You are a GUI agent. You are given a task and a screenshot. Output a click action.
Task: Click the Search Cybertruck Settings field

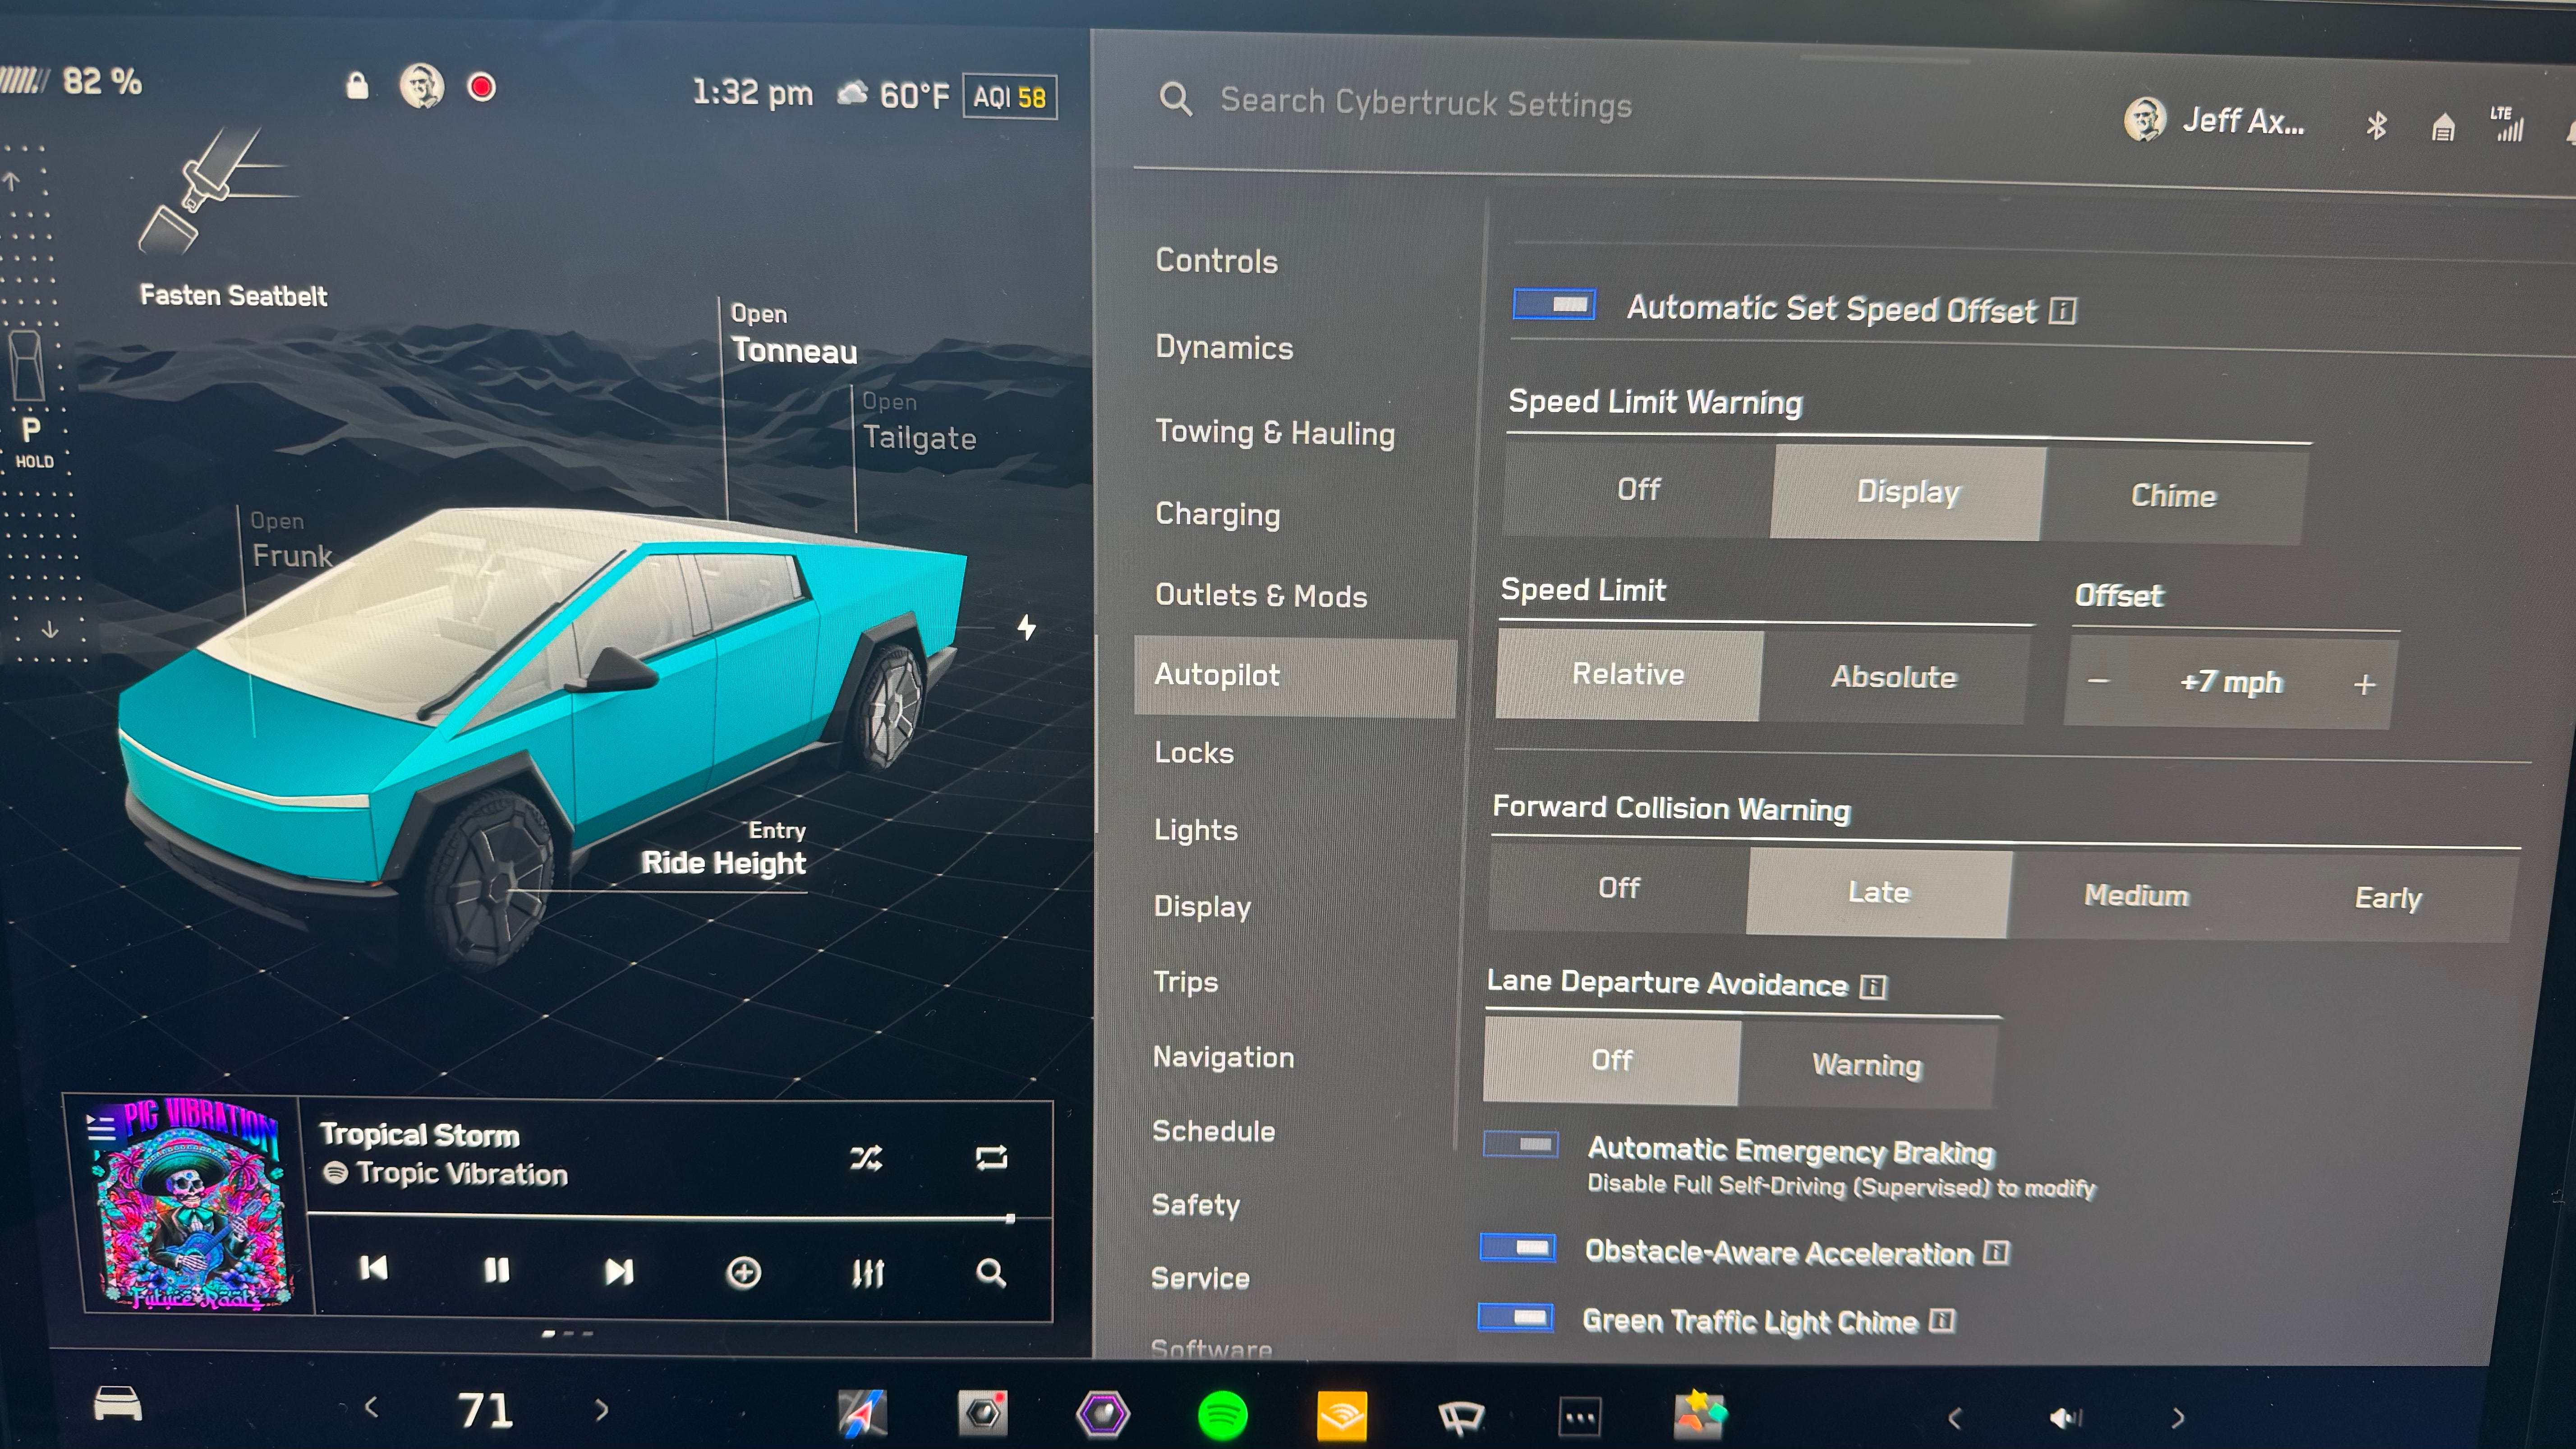point(1425,103)
